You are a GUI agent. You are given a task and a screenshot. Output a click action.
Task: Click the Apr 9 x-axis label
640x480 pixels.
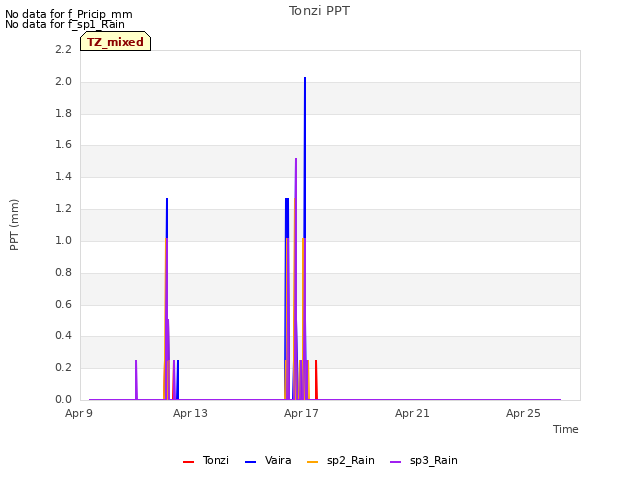[x=79, y=413]
